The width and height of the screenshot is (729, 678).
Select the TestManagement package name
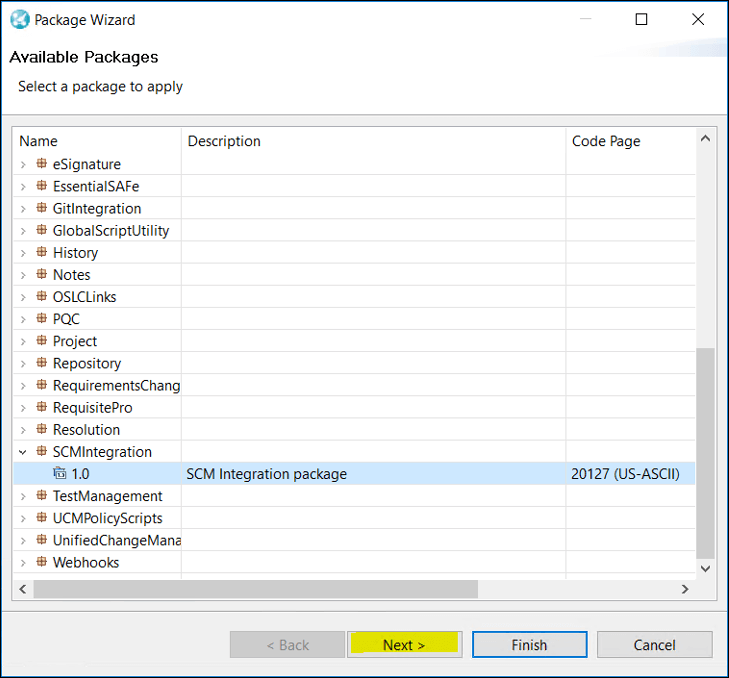tap(107, 496)
